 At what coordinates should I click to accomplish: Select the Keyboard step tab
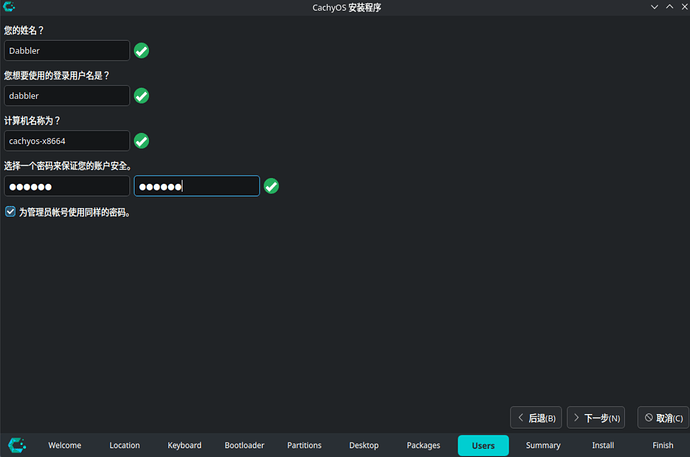(184, 445)
